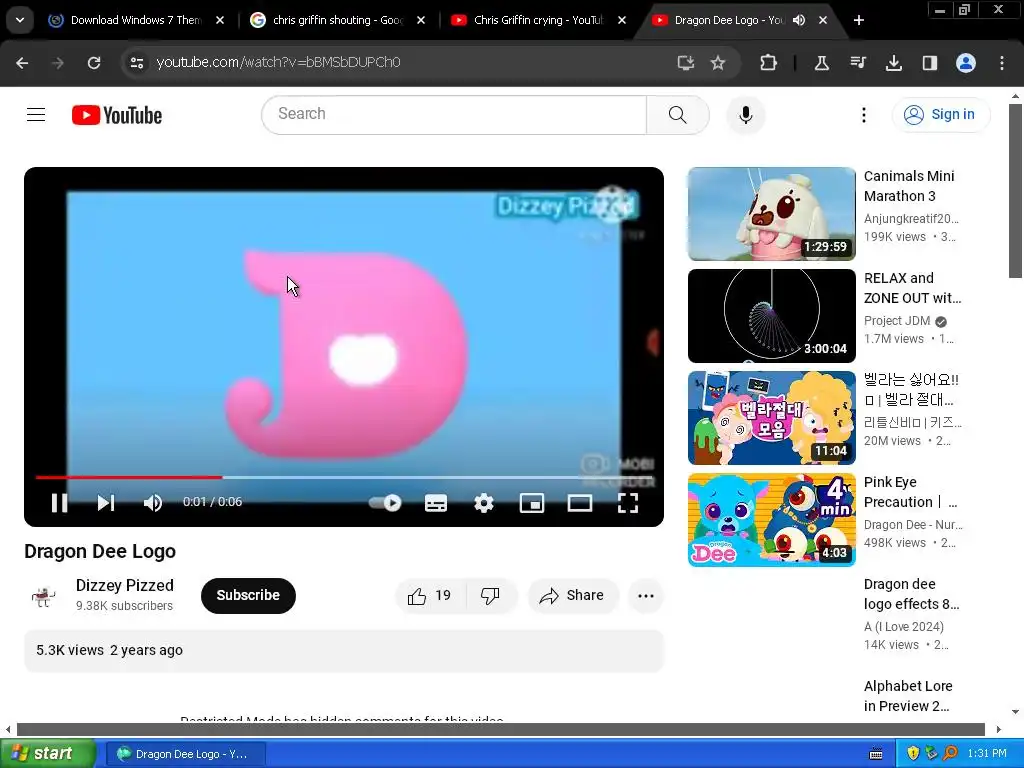
Task: Bookmark this page with star icon
Action: pos(718,63)
